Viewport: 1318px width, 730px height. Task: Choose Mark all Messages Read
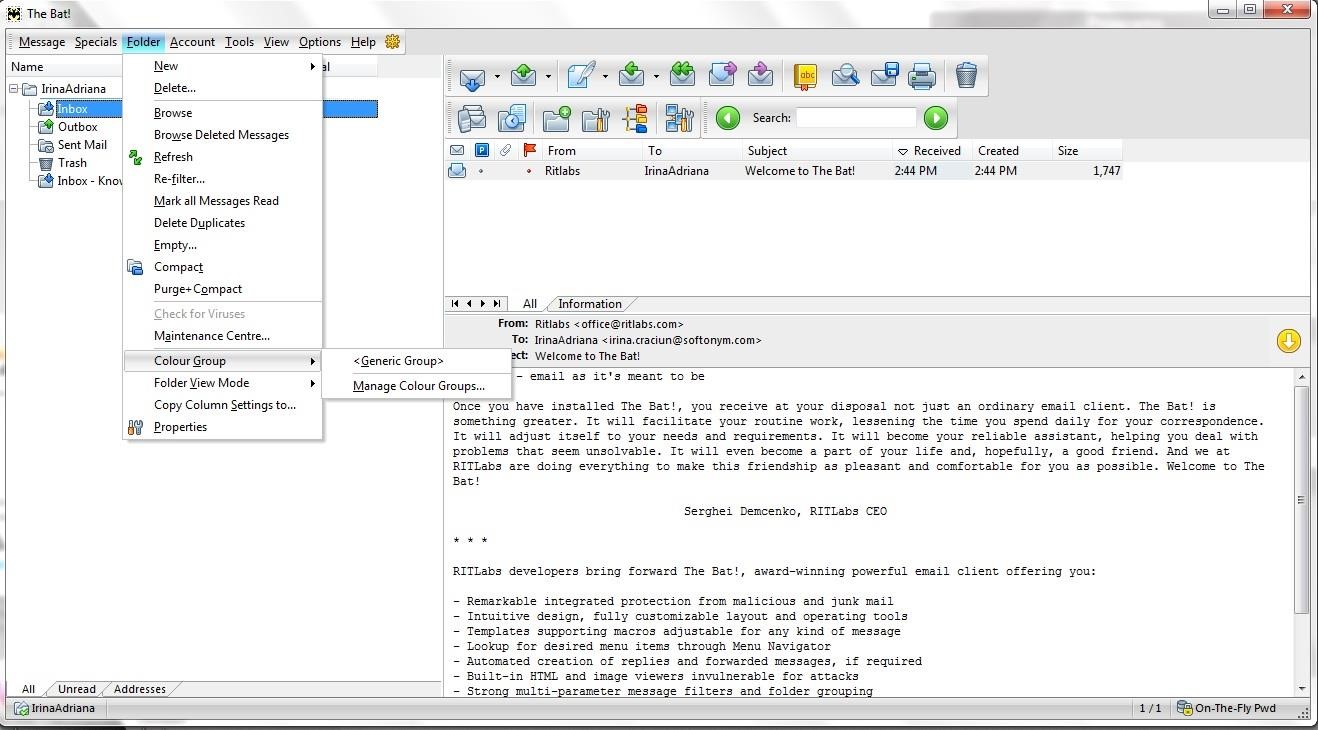(x=216, y=201)
